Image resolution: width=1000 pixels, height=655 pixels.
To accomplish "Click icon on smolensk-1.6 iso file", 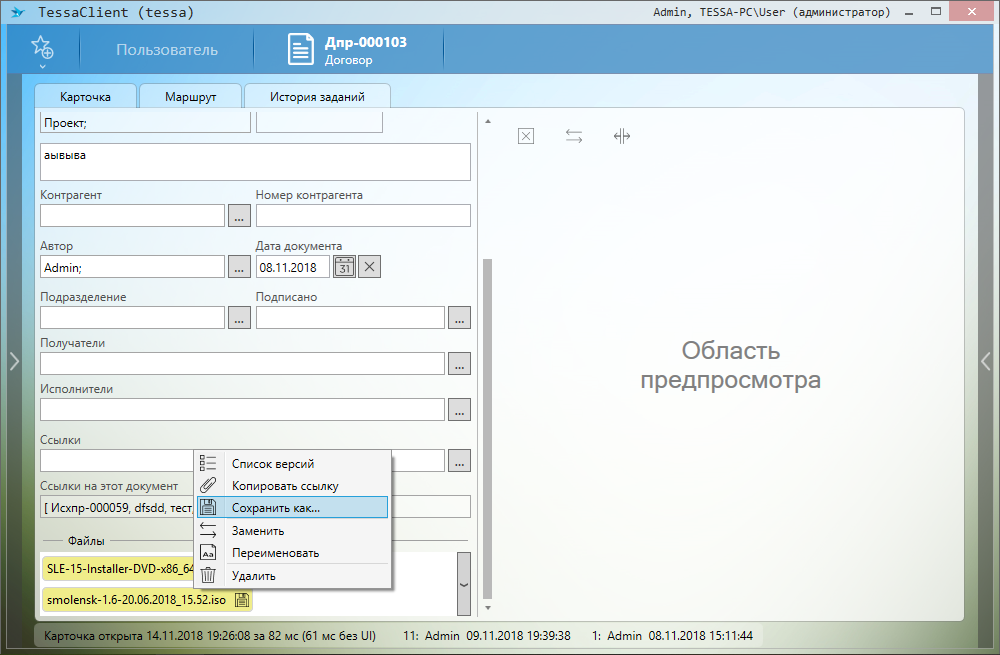I will (x=241, y=601).
